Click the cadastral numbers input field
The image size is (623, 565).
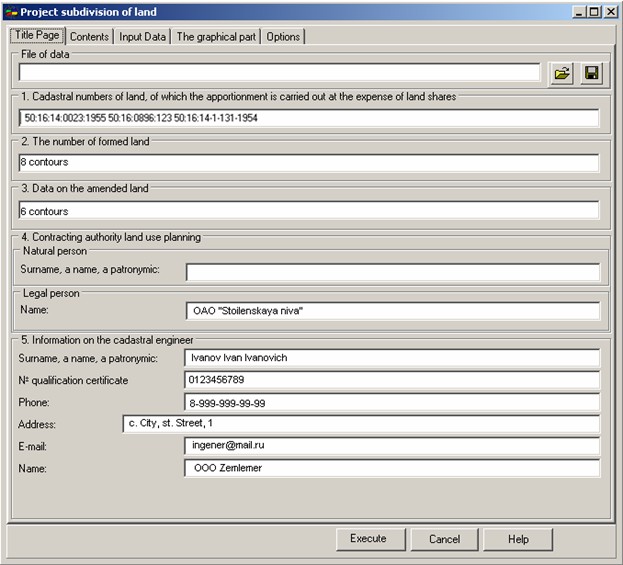coord(309,118)
